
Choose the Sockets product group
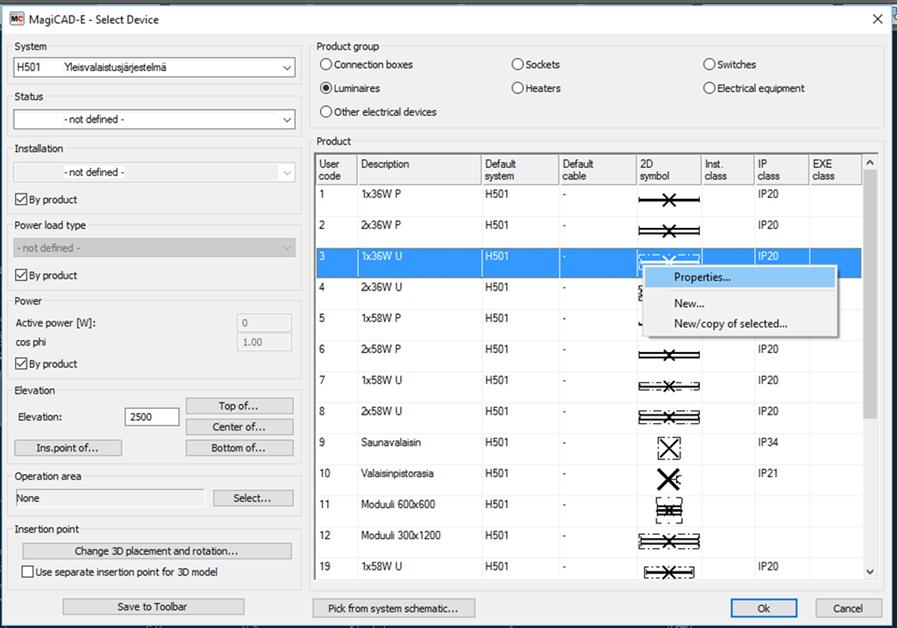535,64
